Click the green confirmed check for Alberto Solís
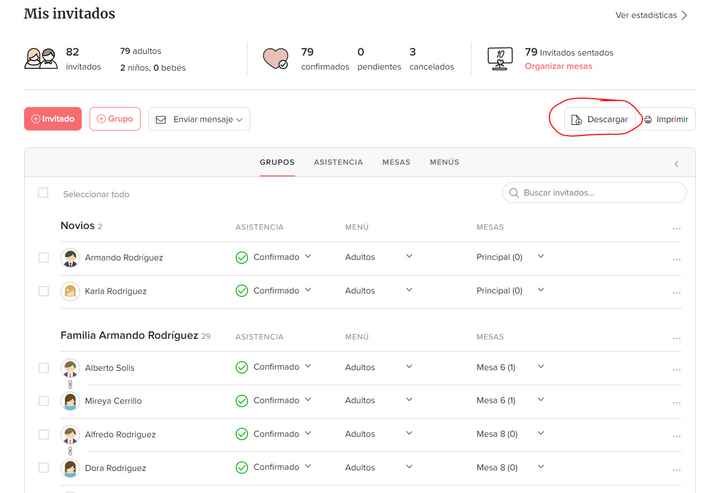This screenshot has height=493, width=720. click(x=241, y=368)
